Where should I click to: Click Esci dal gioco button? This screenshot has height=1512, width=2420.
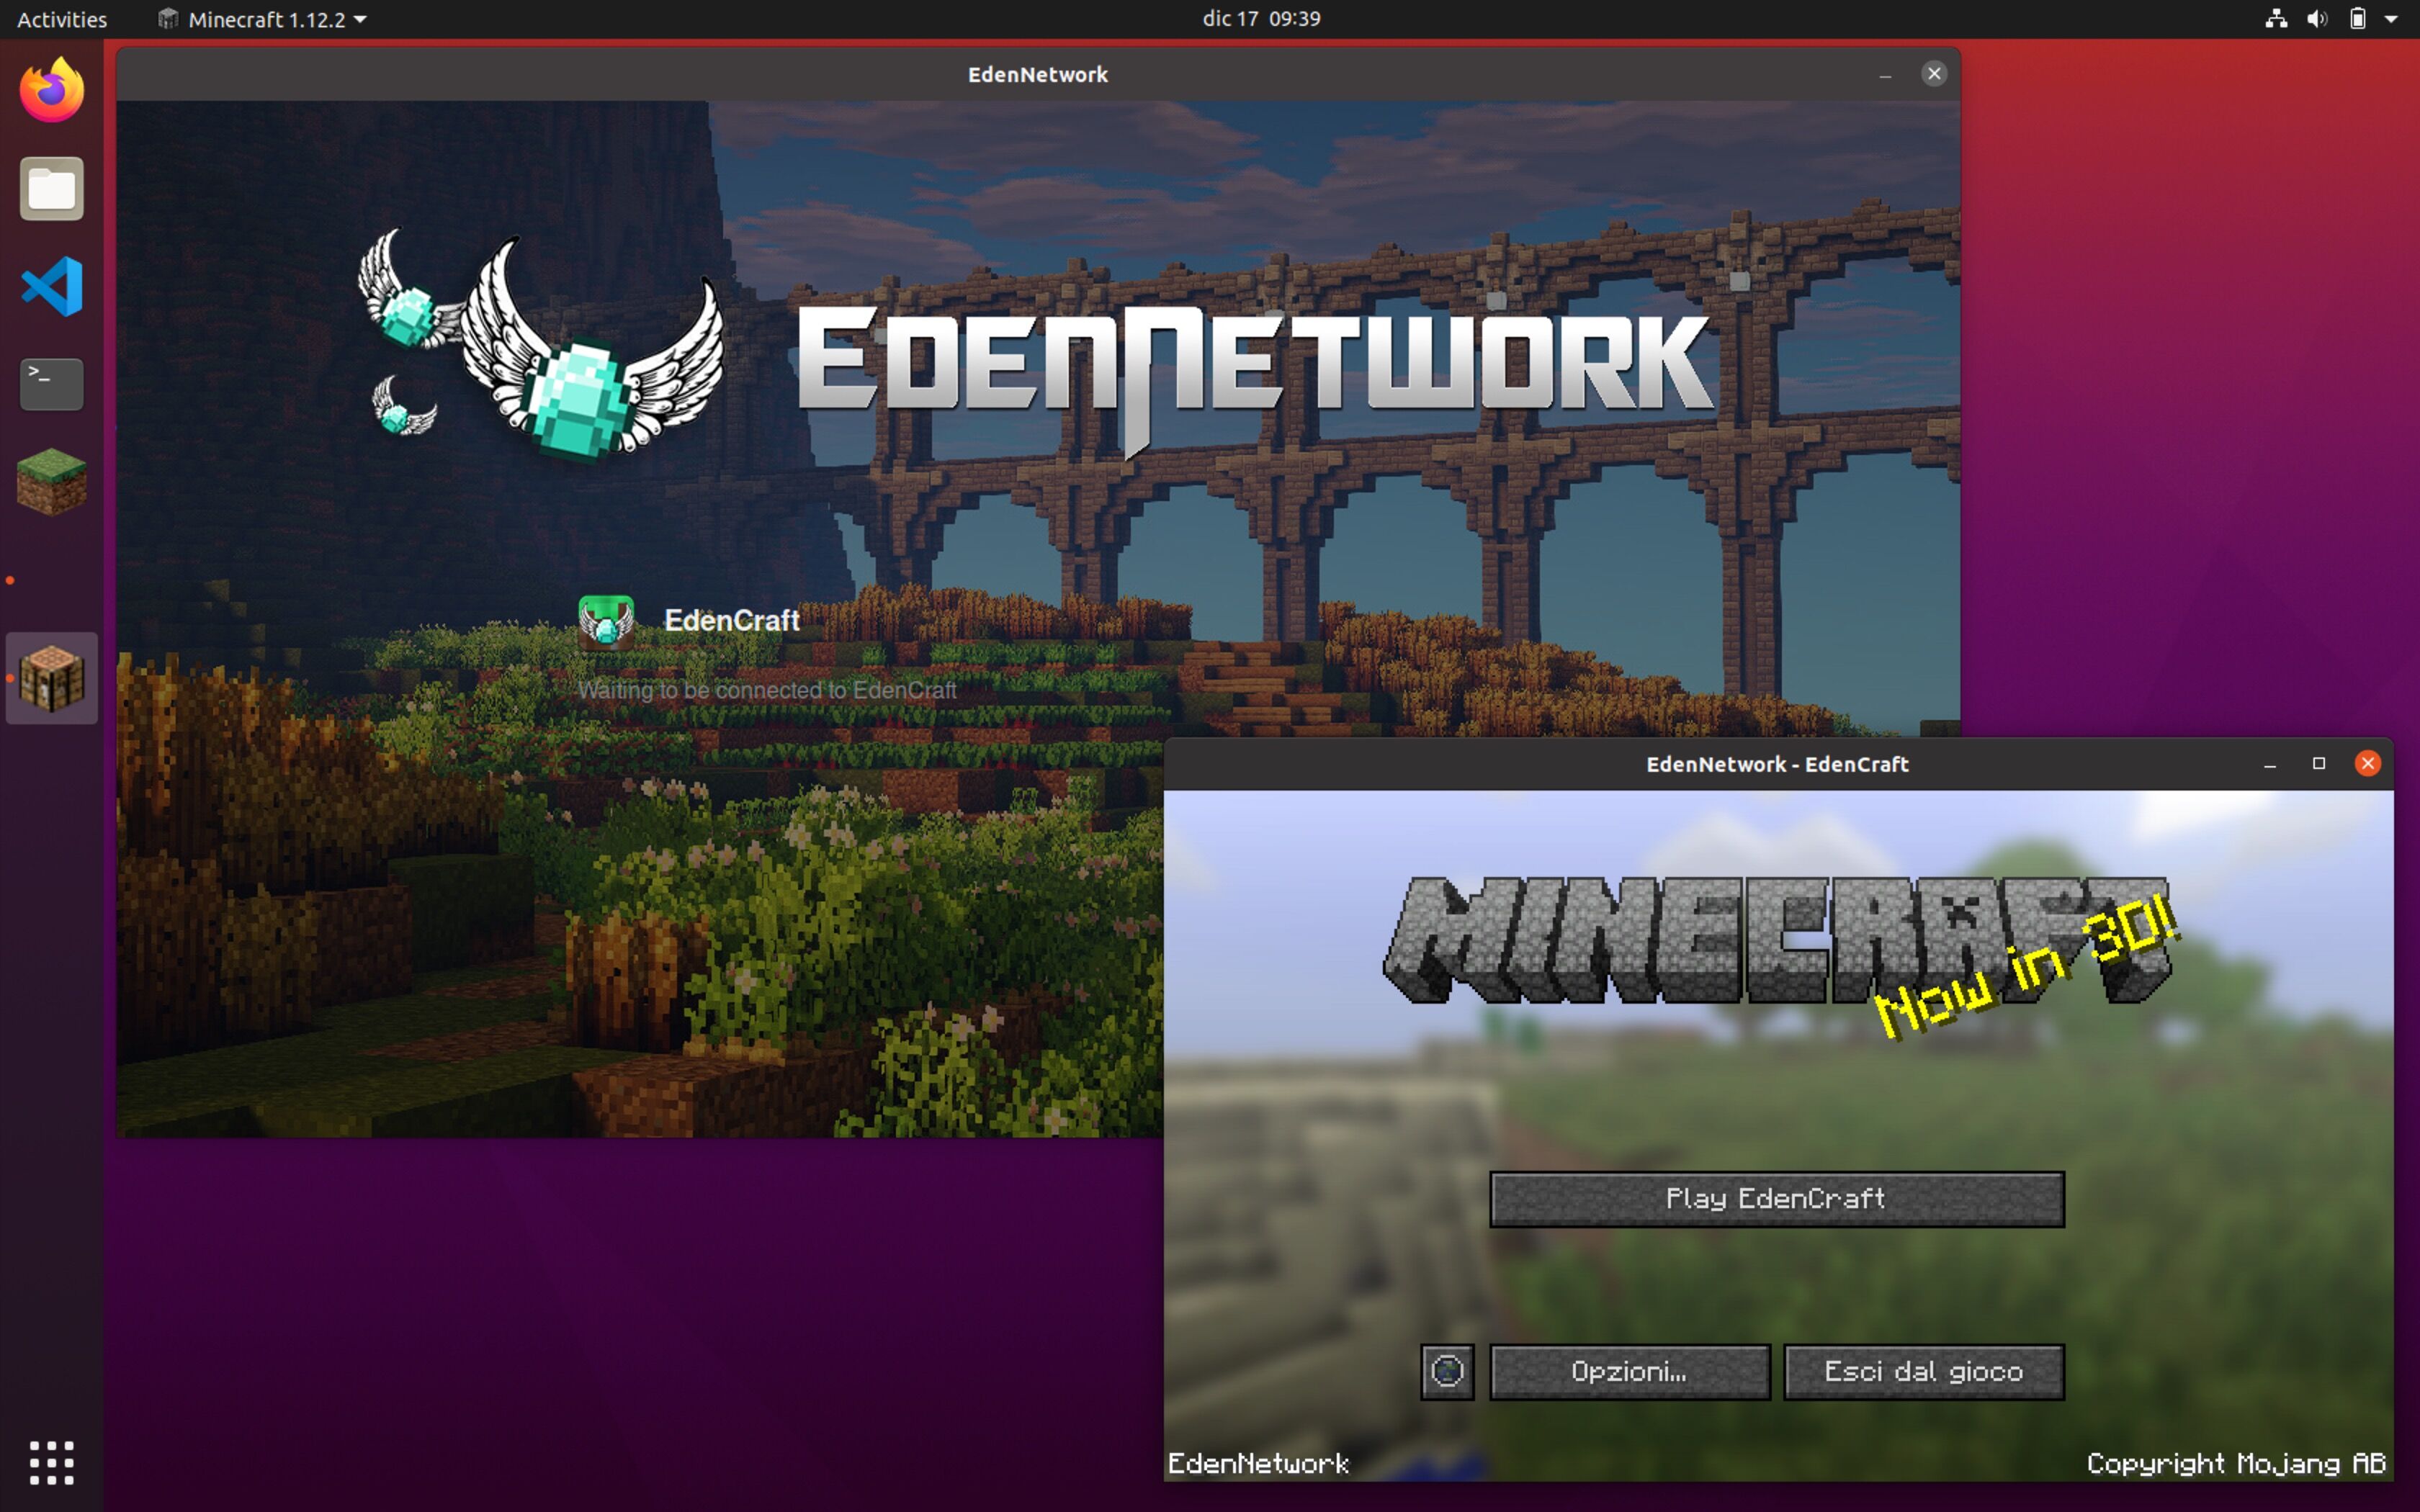(x=1923, y=1371)
